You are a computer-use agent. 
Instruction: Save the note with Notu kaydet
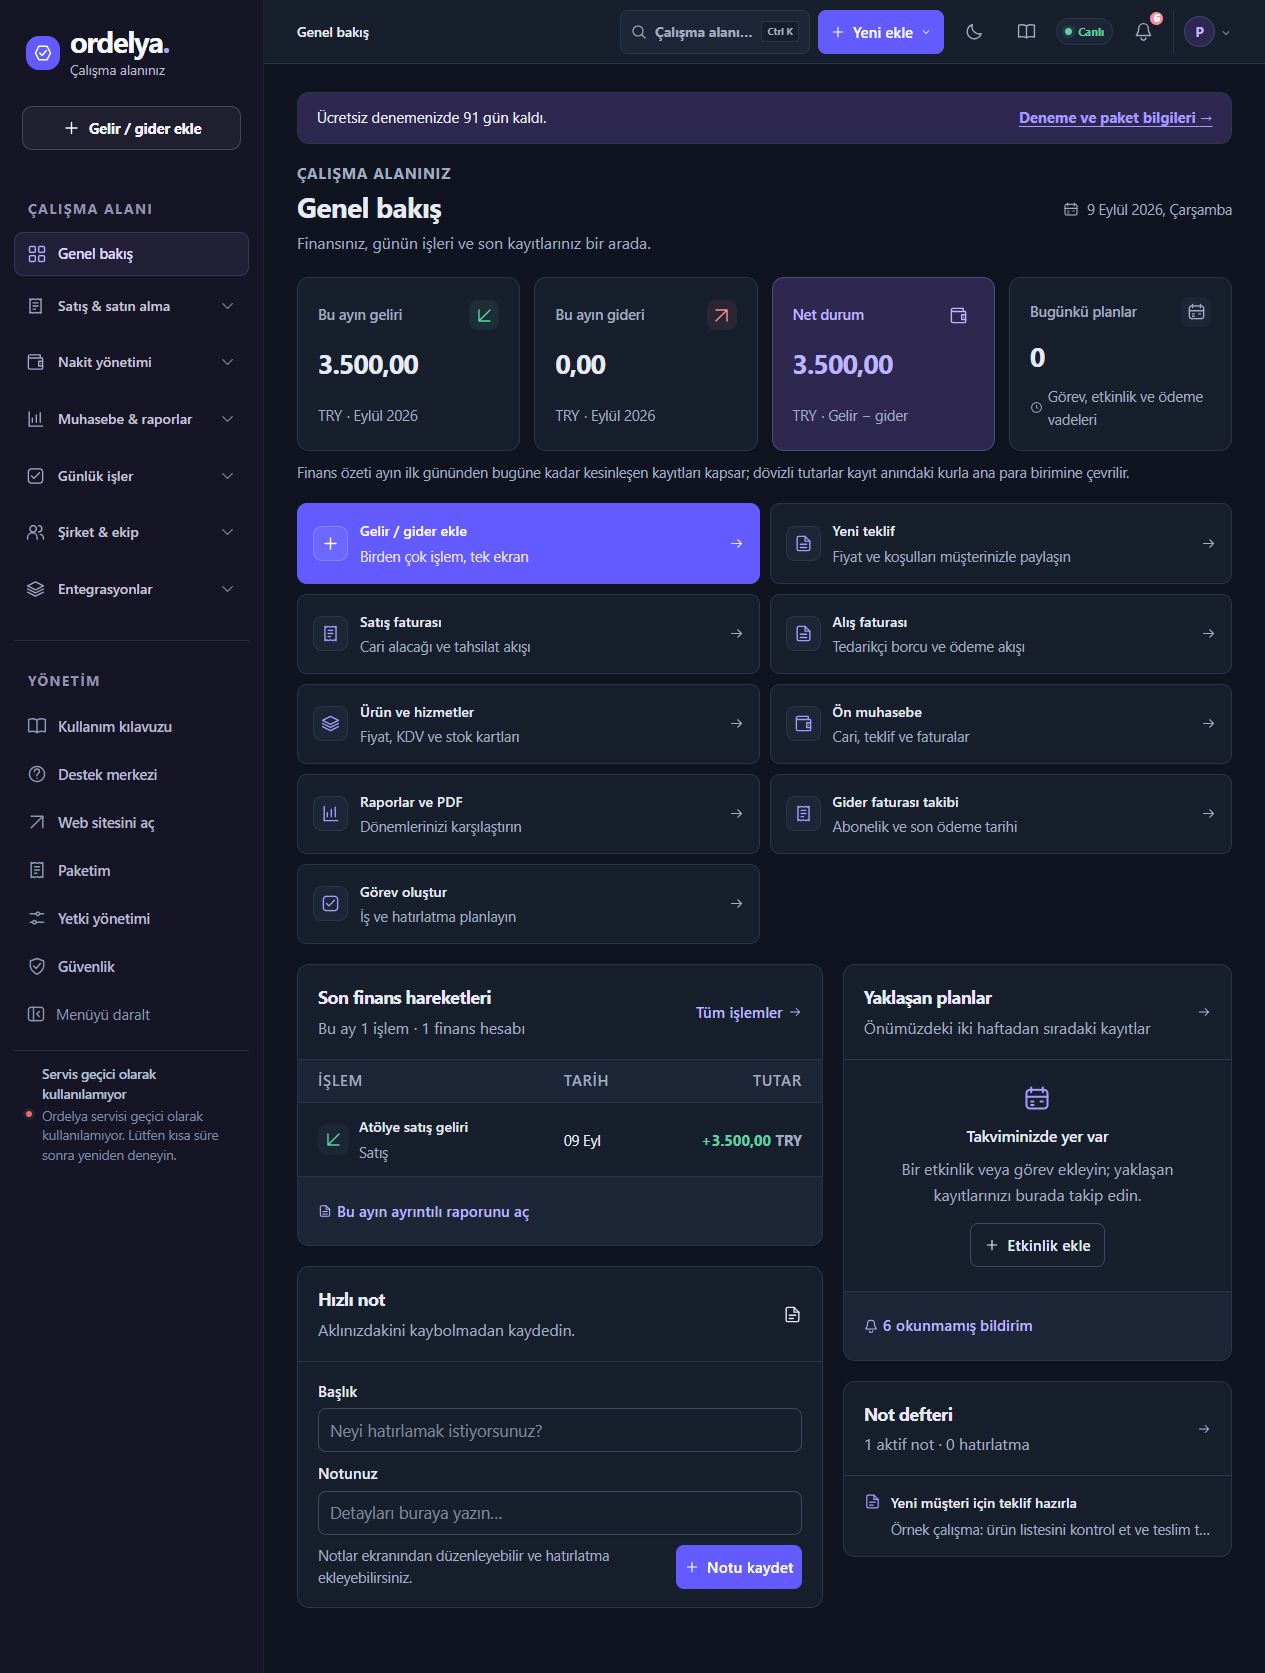739,1567
